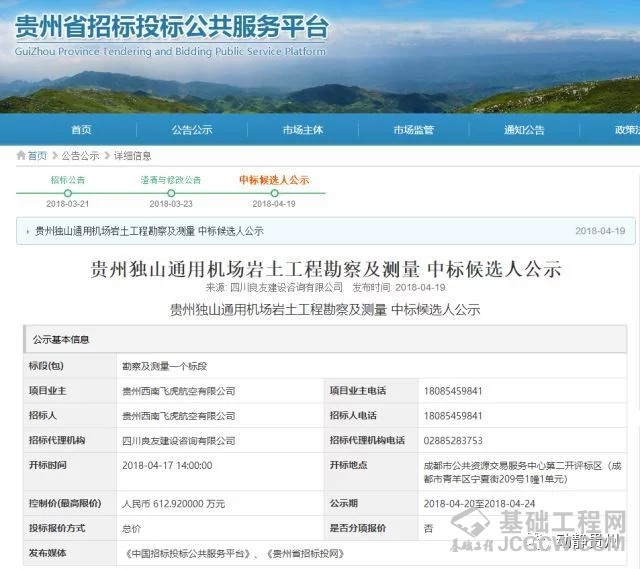640x569 pixels.
Task: Select the 中标候选人公示 stage label
Action: click(274, 180)
